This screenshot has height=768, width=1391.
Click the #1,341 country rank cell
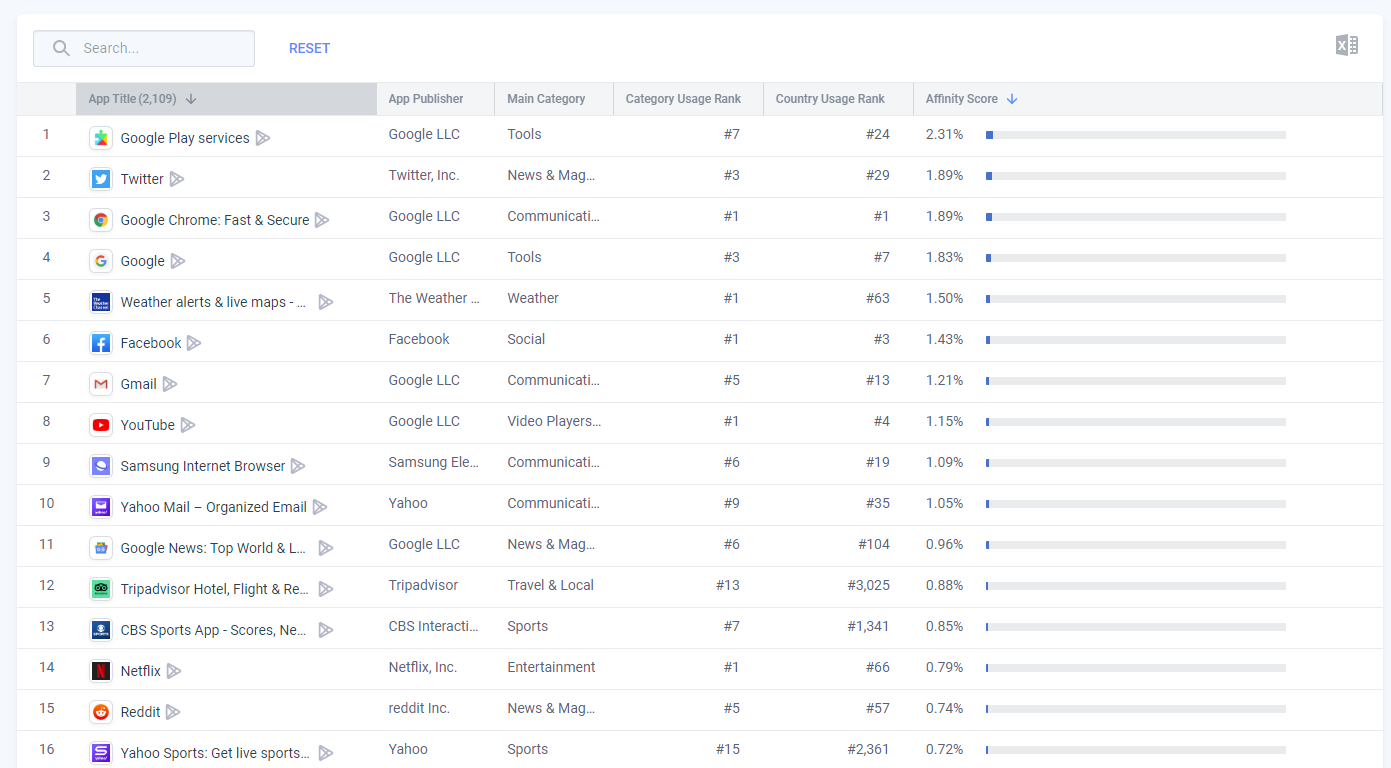coord(868,626)
